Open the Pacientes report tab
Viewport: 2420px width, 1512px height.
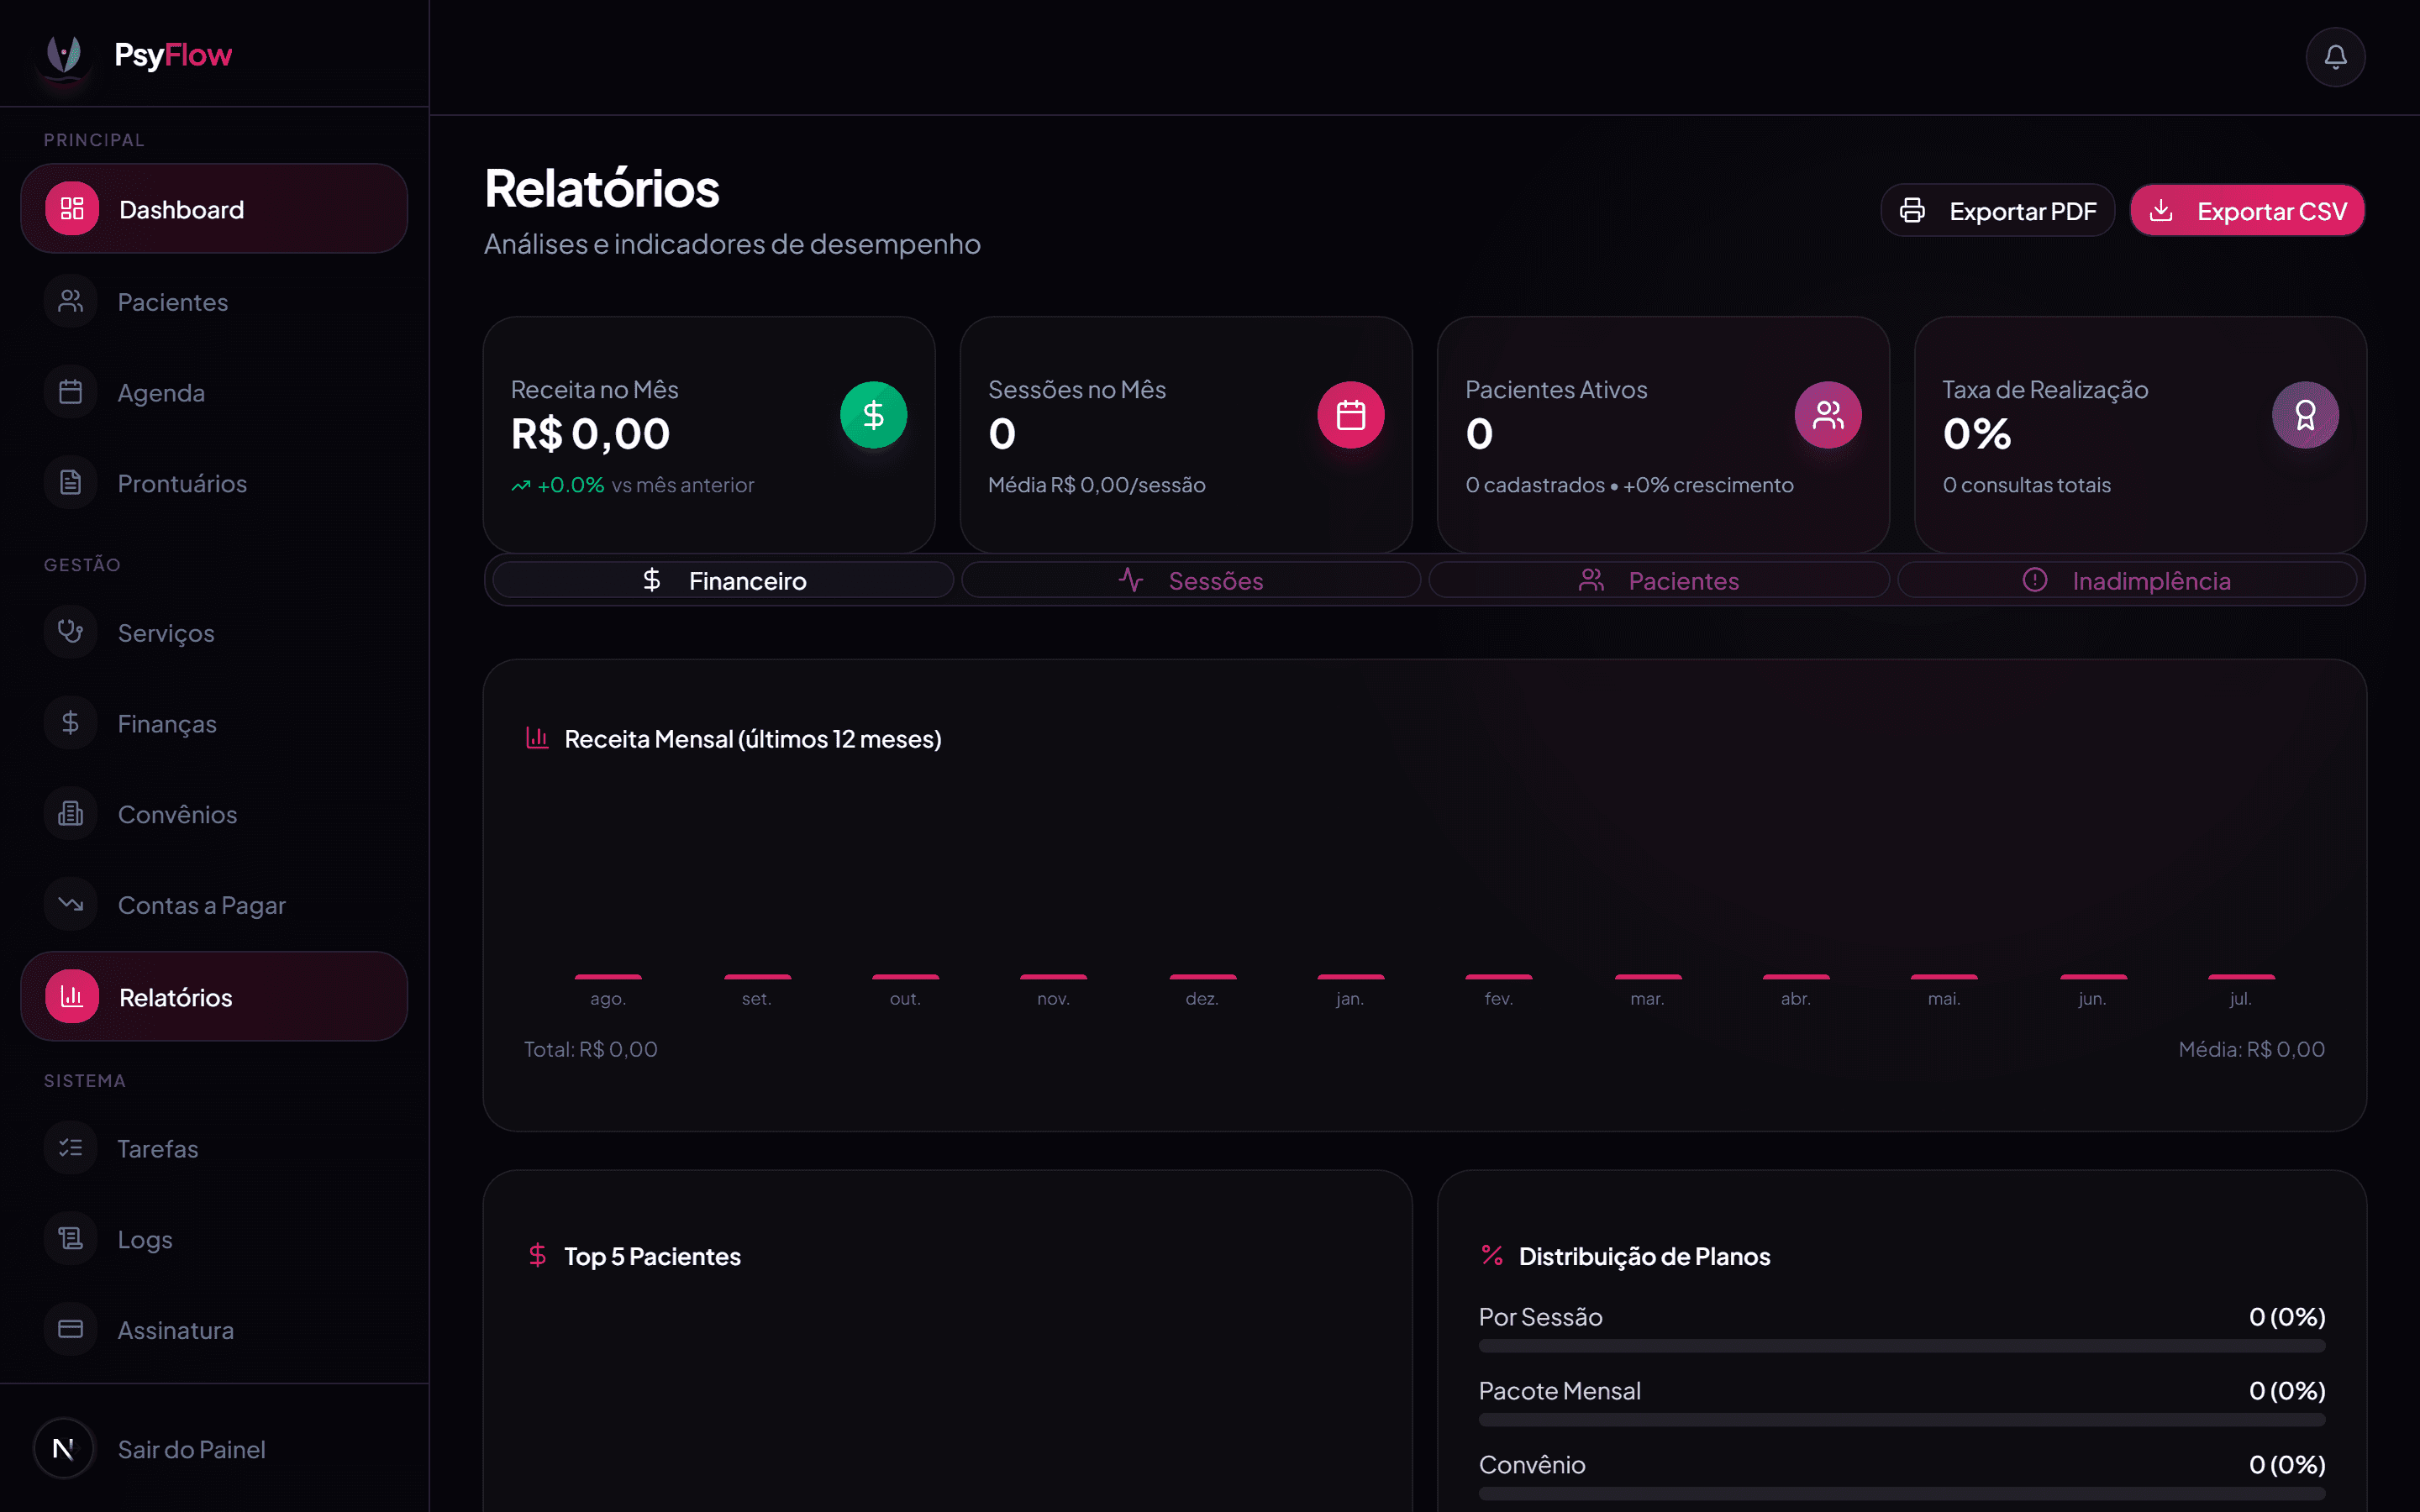1658,580
